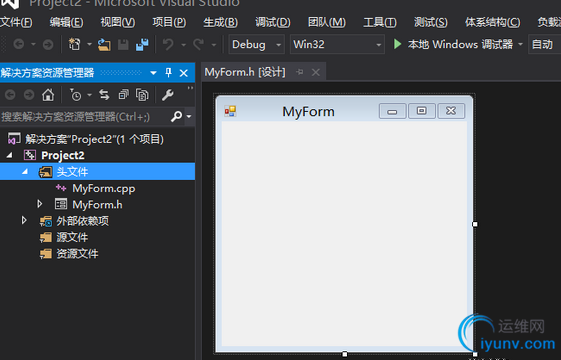Click the Save All icon
This screenshot has height=360, width=561.
pos(142,45)
